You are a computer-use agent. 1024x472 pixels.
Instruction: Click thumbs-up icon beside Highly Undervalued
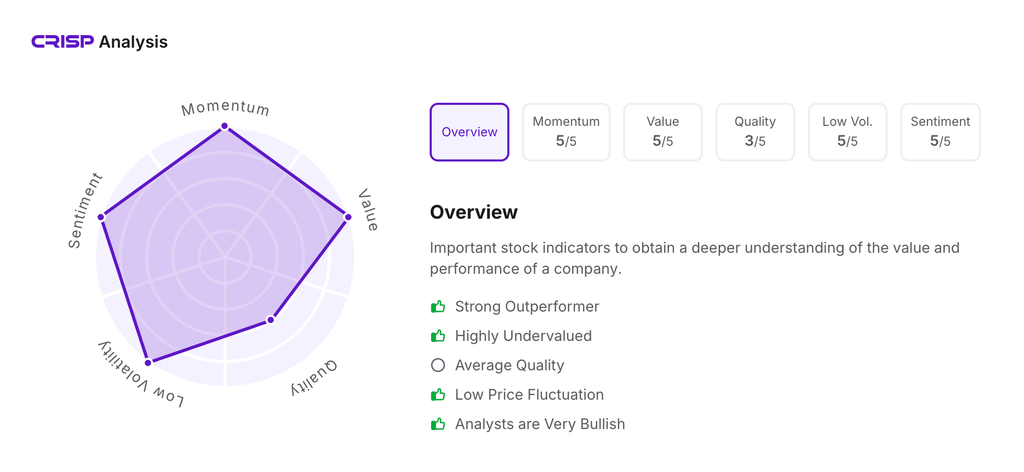click(x=438, y=336)
